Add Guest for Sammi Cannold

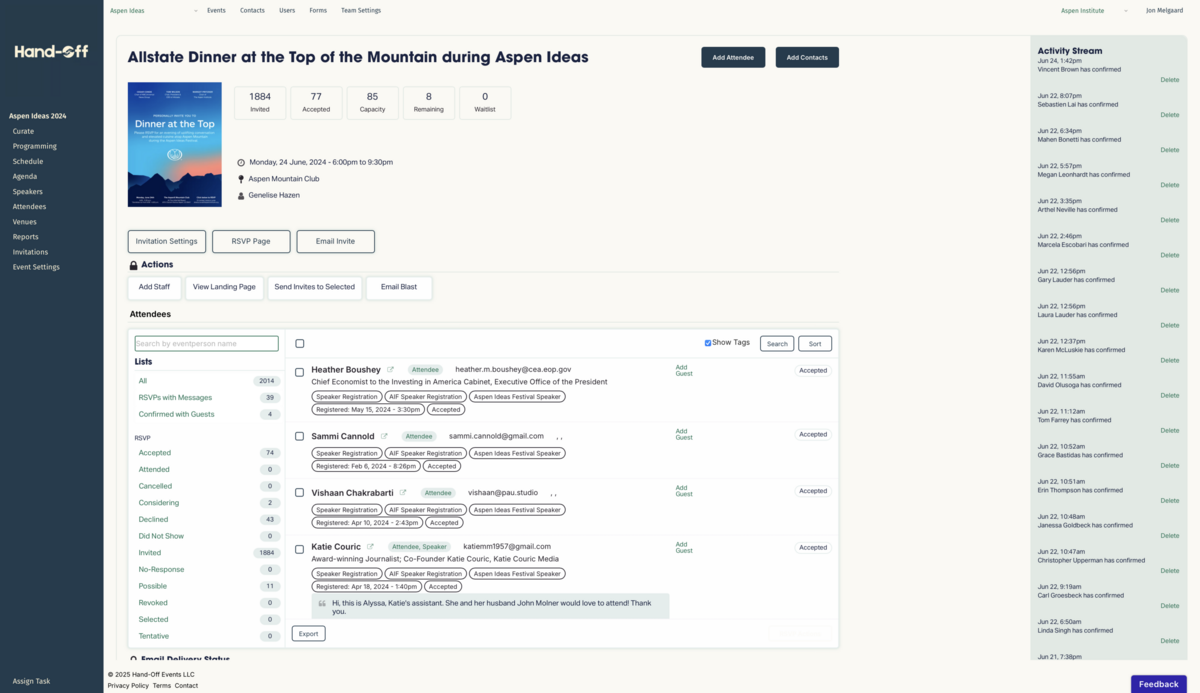683,434
